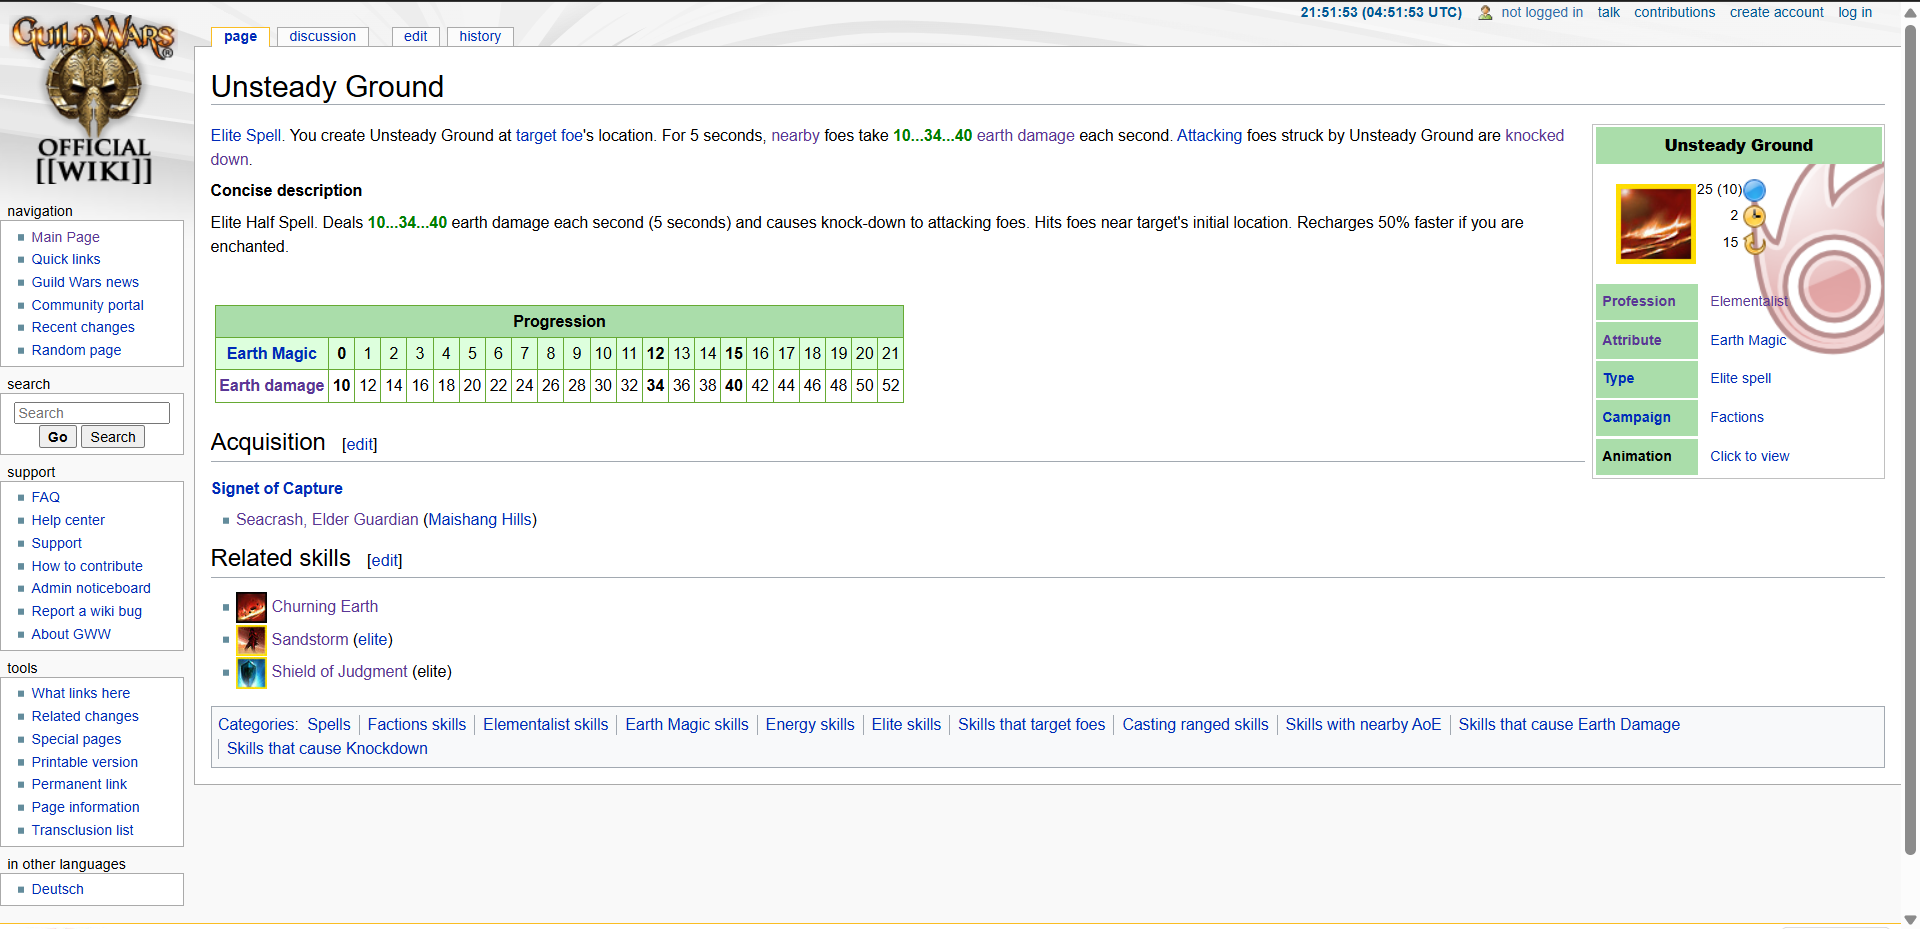Click the blue energy cost icon
This screenshot has width=1920, height=929.
tap(1754, 190)
